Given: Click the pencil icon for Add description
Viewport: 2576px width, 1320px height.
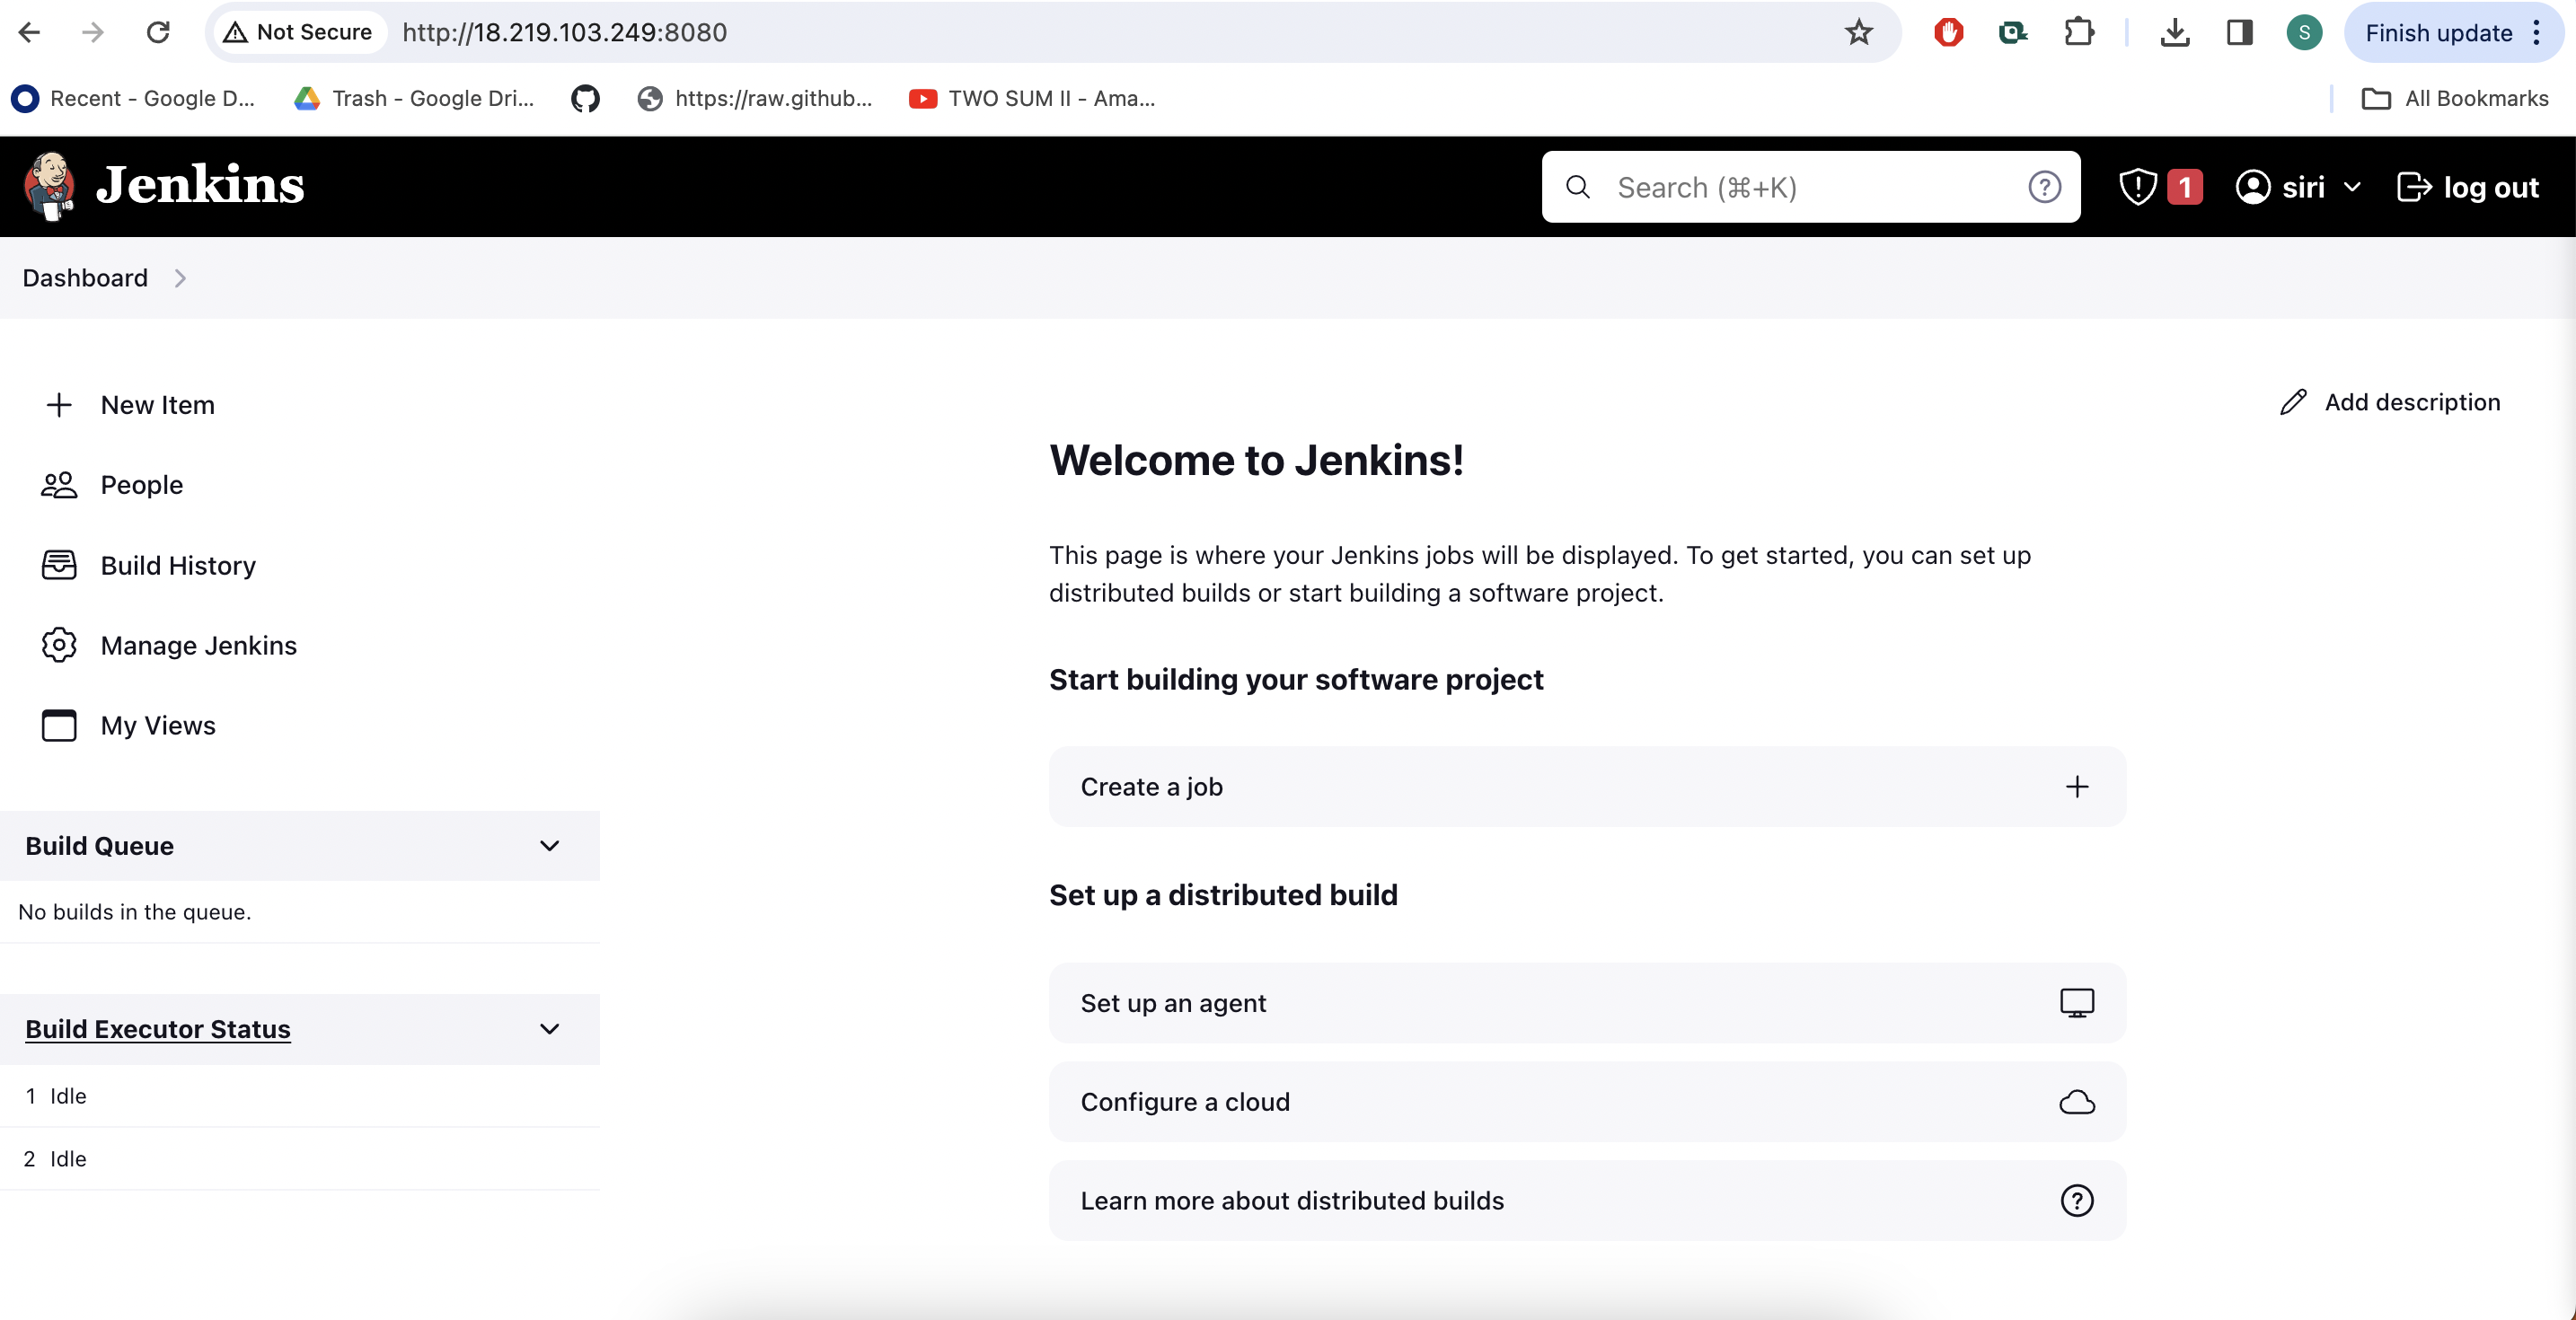Looking at the screenshot, I should click(x=2293, y=402).
